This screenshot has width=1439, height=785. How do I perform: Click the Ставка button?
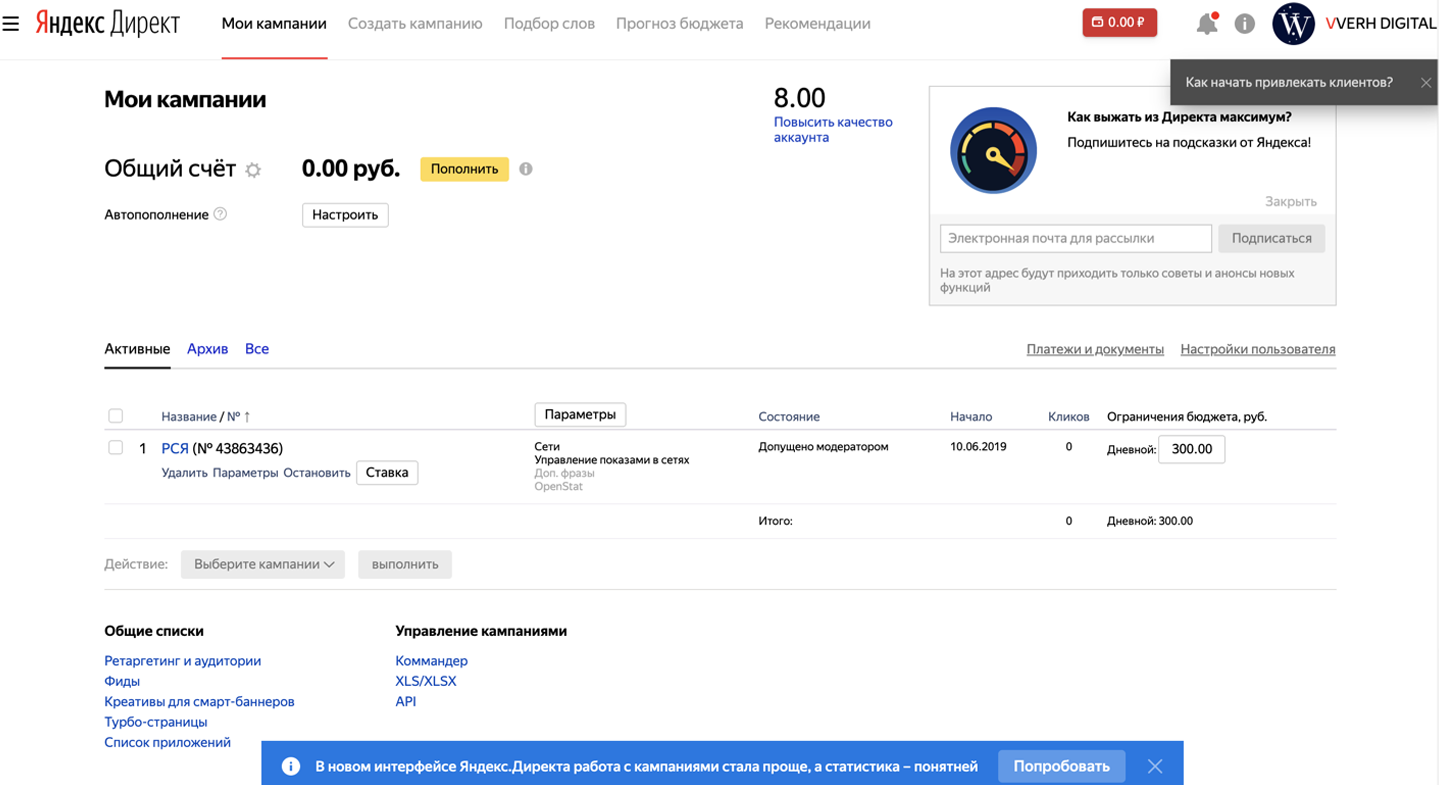click(x=387, y=472)
